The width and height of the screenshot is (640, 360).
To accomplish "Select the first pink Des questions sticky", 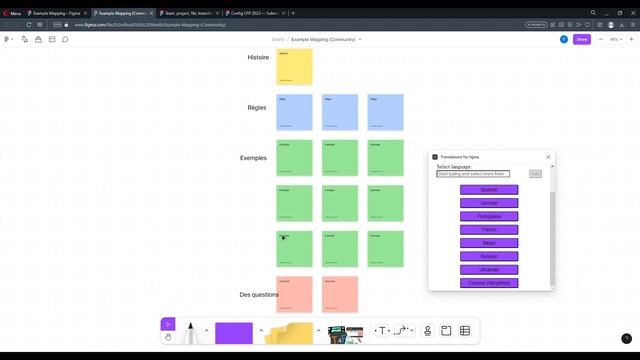I will pos(294,295).
